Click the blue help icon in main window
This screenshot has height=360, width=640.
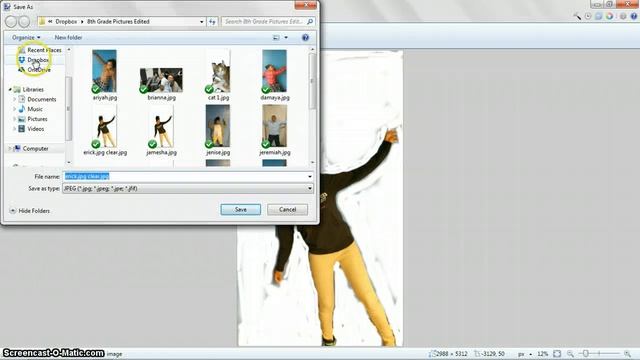coord(634,16)
